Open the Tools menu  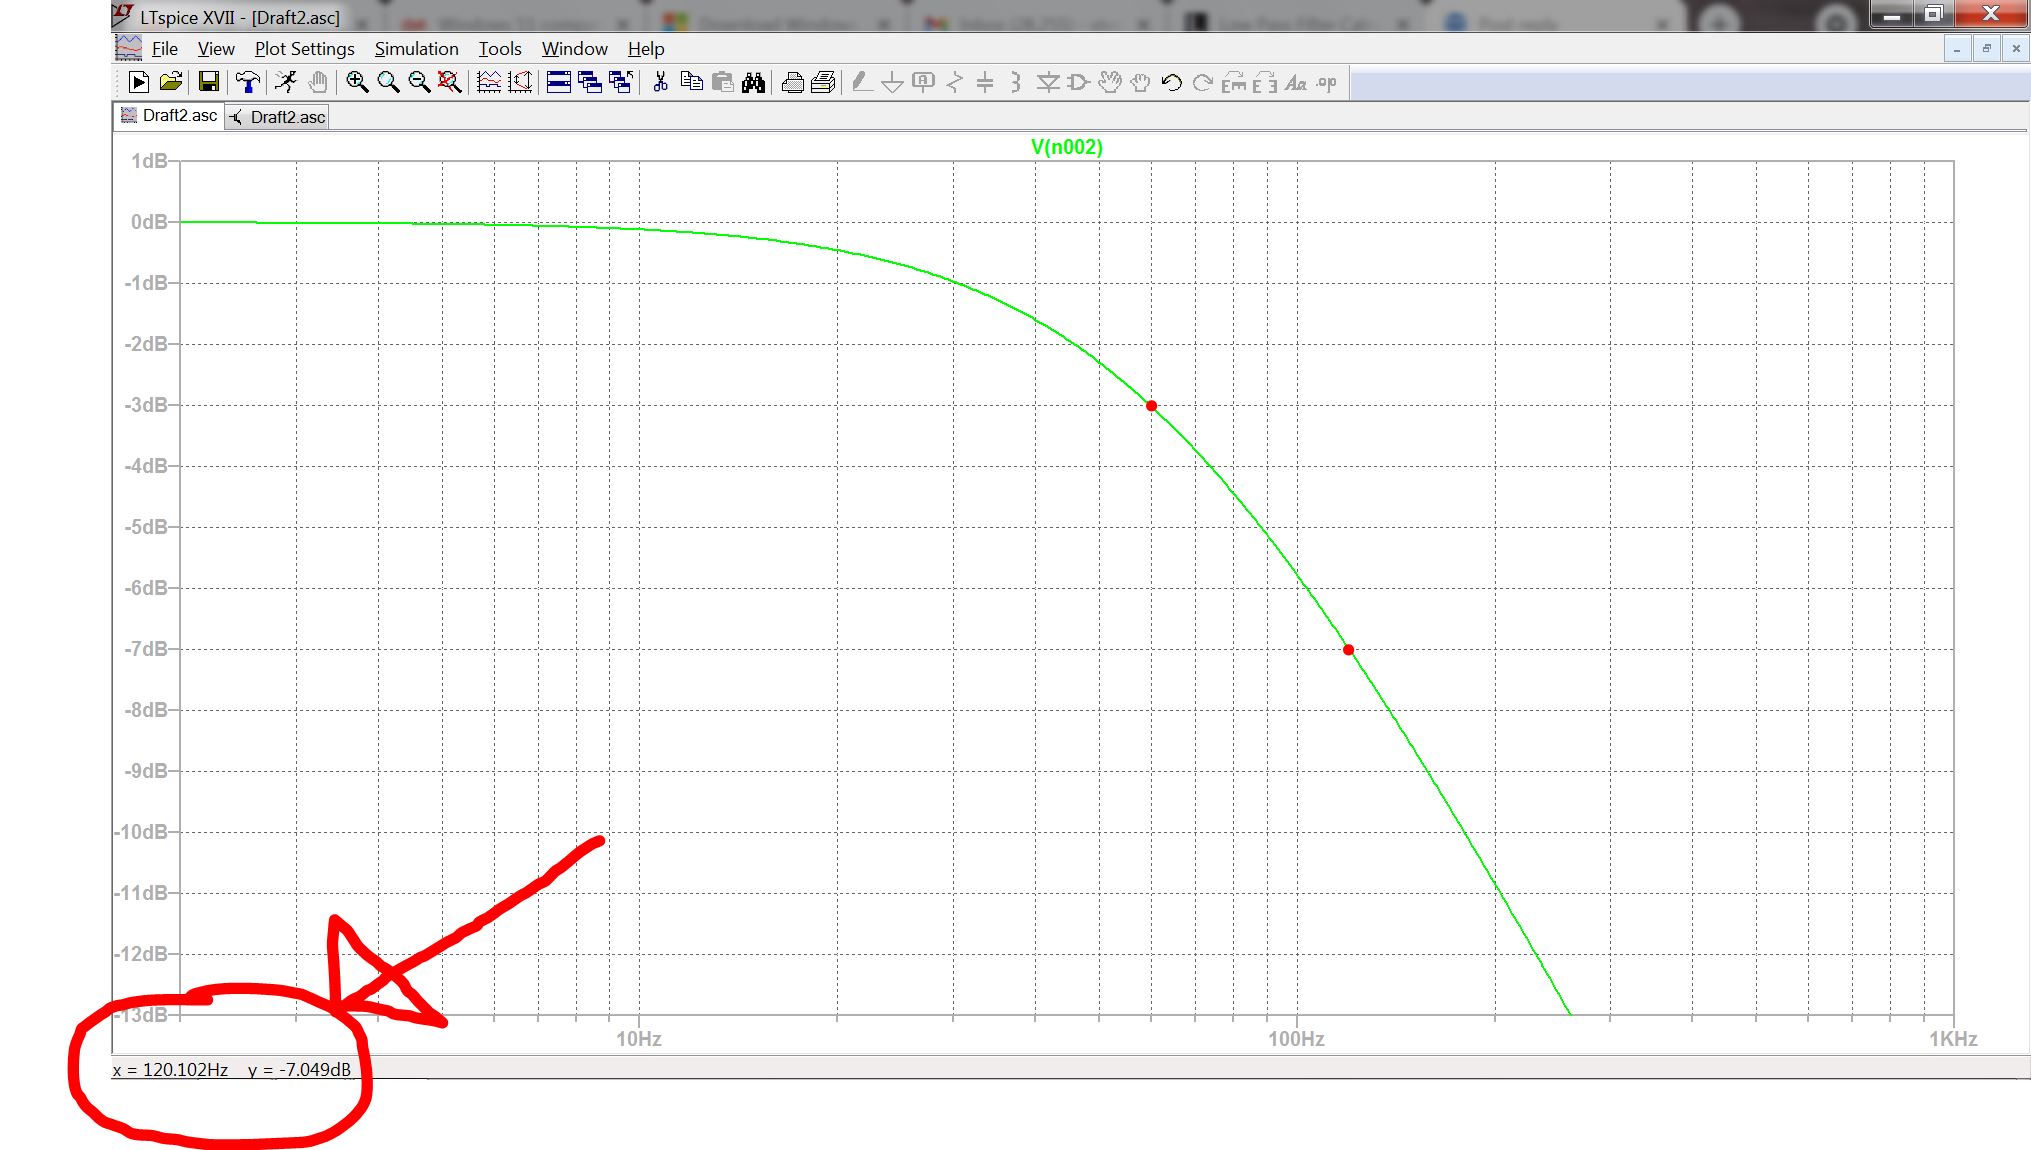(x=499, y=49)
